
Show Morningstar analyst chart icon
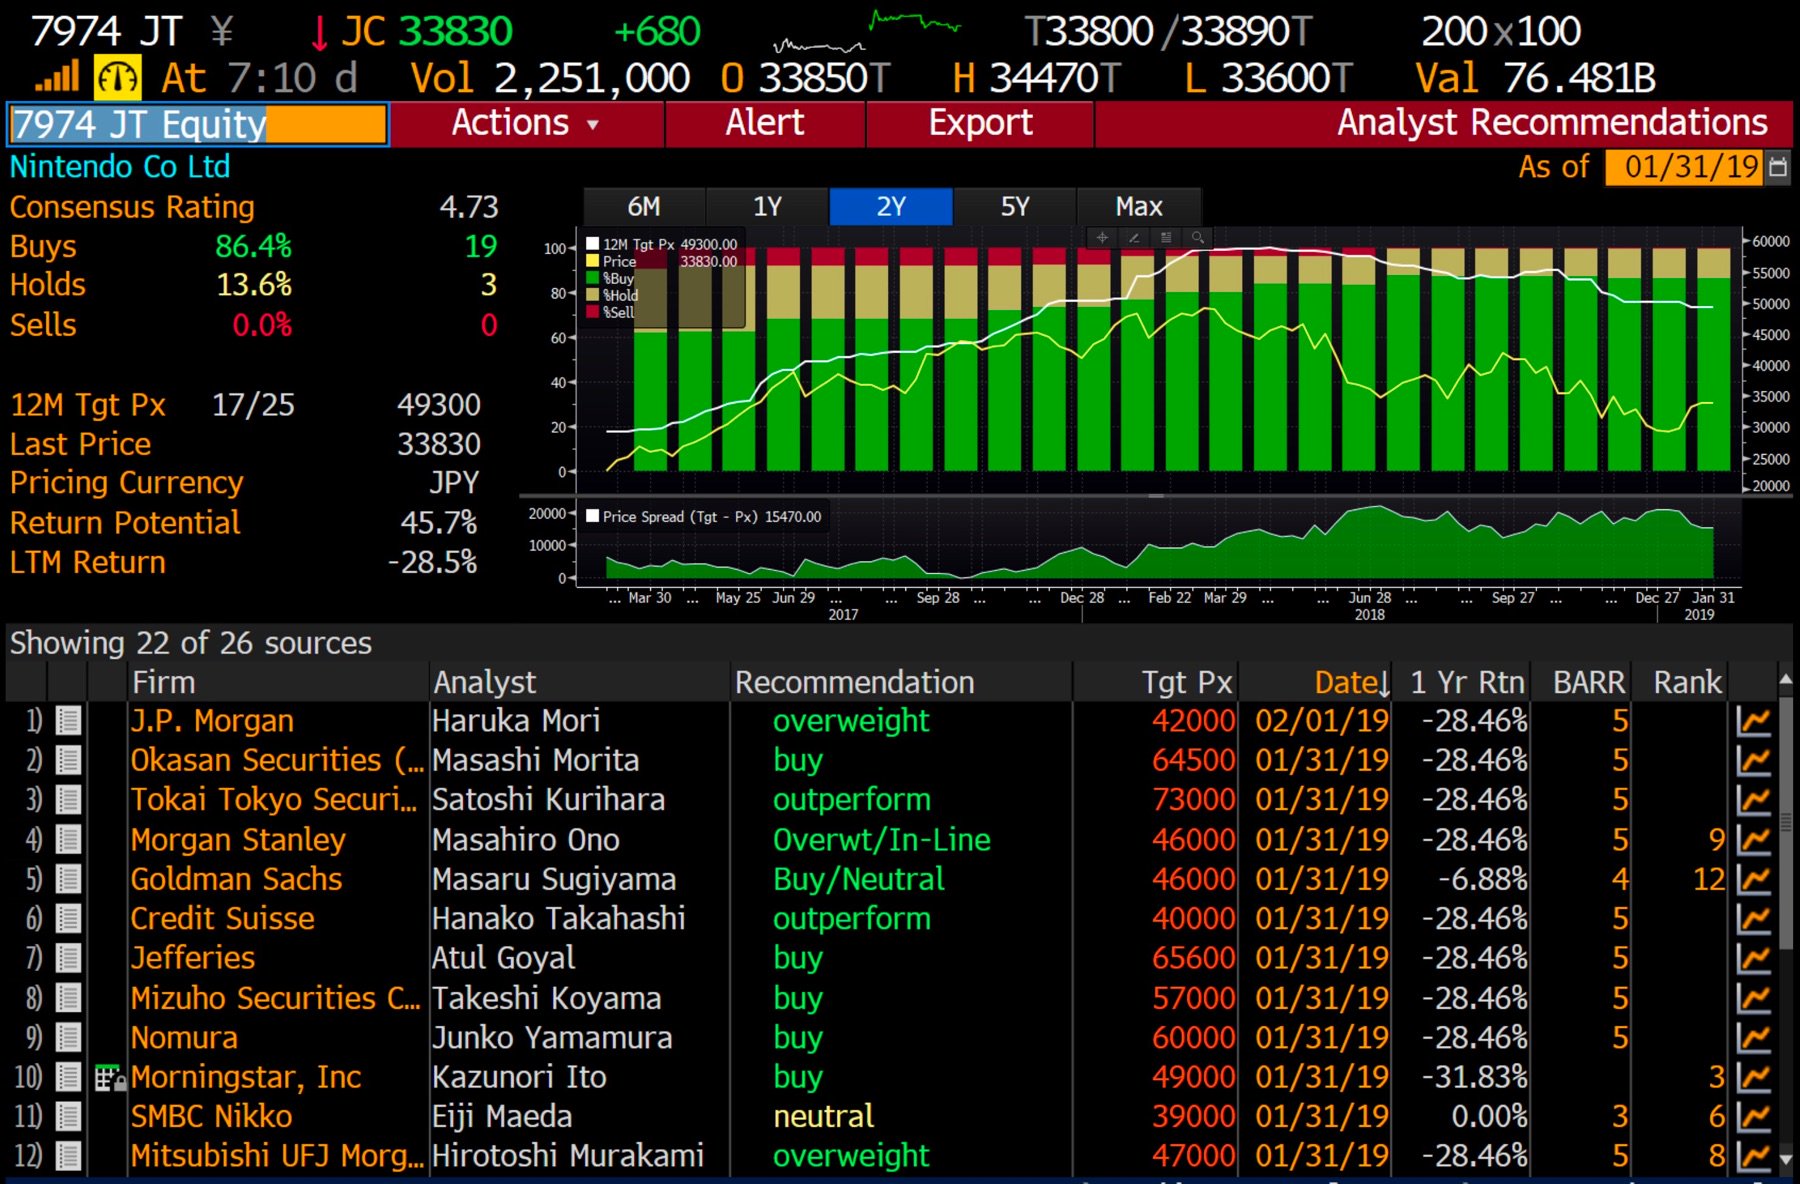(1754, 1077)
